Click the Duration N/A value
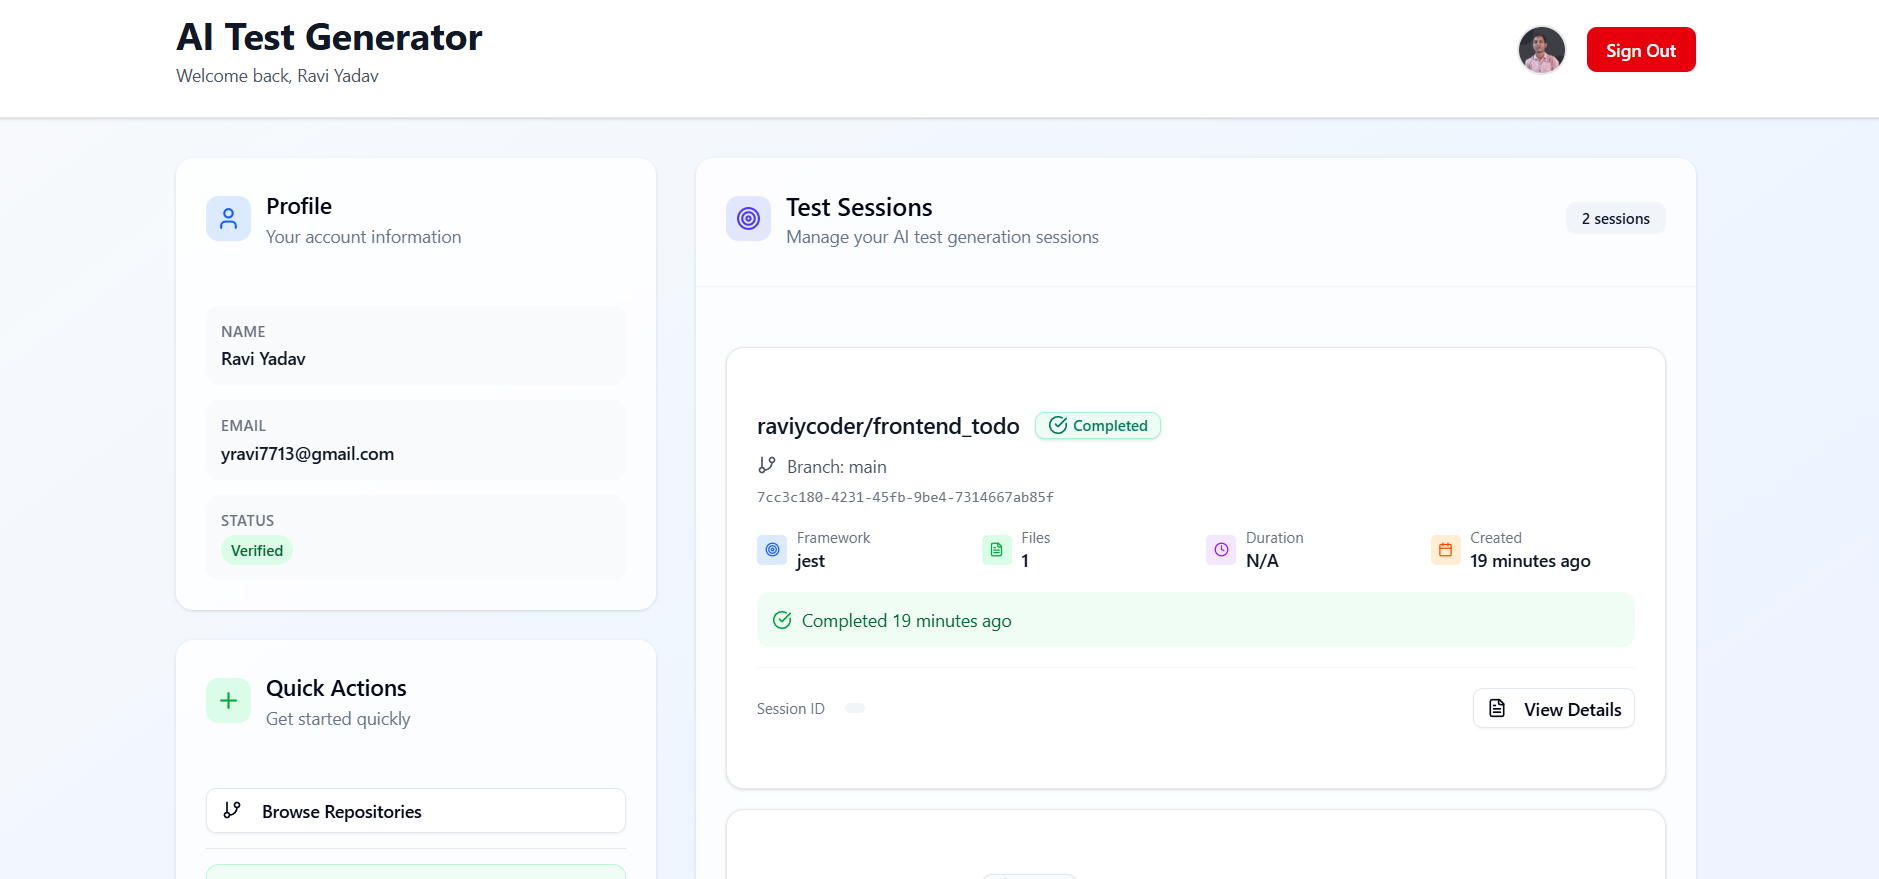The height and width of the screenshot is (879, 1879). 1262,561
